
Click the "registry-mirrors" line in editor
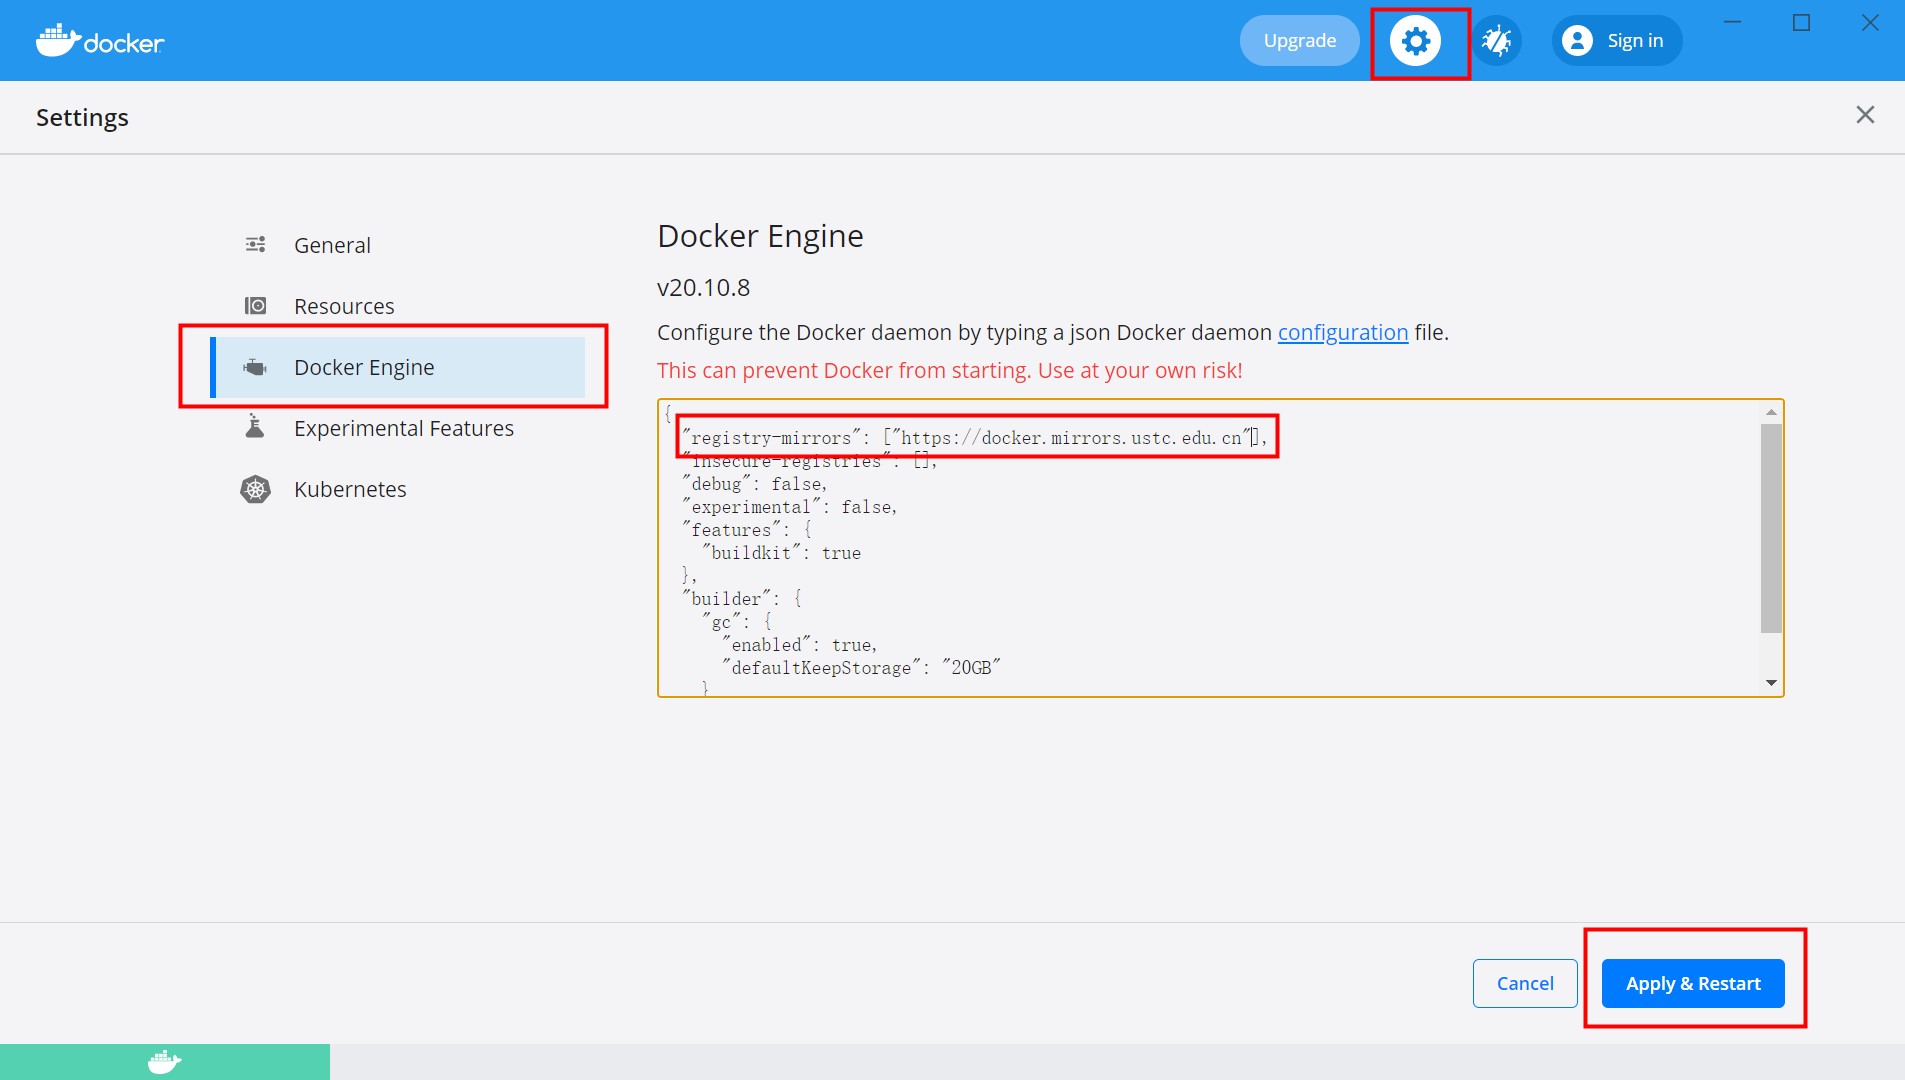click(x=975, y=438)
